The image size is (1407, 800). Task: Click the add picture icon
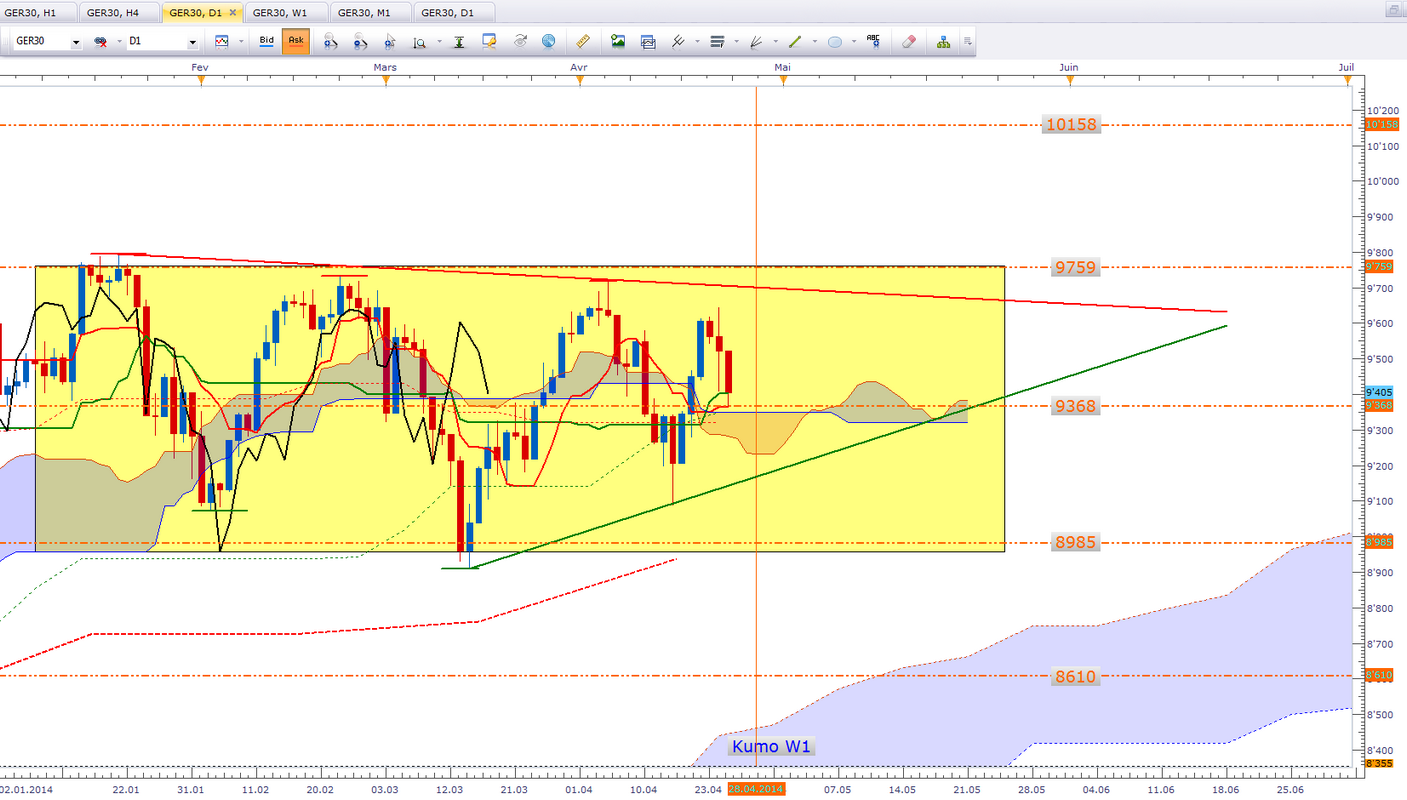coord(618,42)
